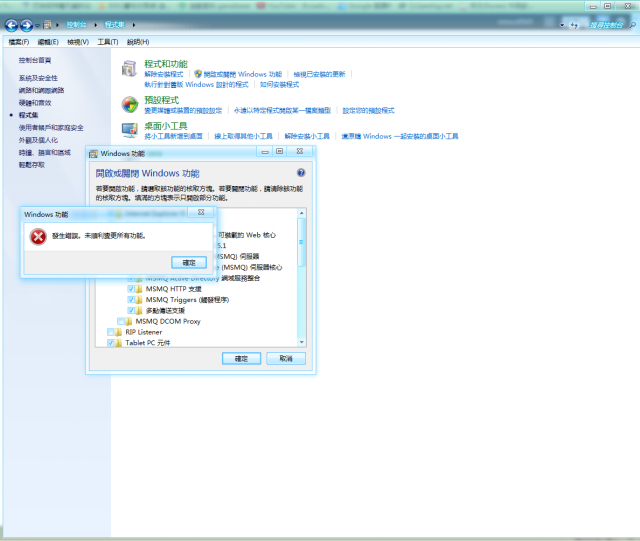Image resolution: width=640 pixels, height=541 pixels.
Task: Click the Windows 功能 title bar icon
Action: point(93,154)
